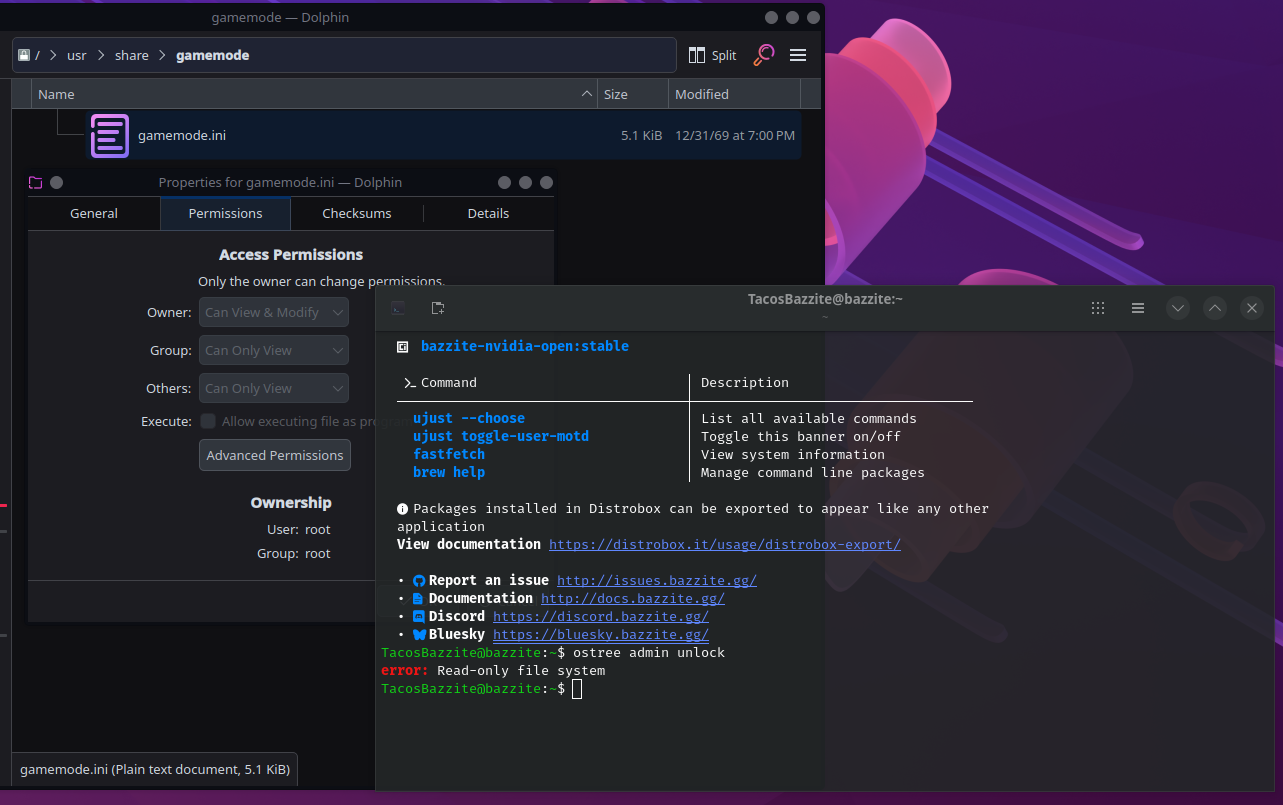The image size is (1283, 805).
Task: Open the discord.bazzite.gg link
Action: (600, 616)
